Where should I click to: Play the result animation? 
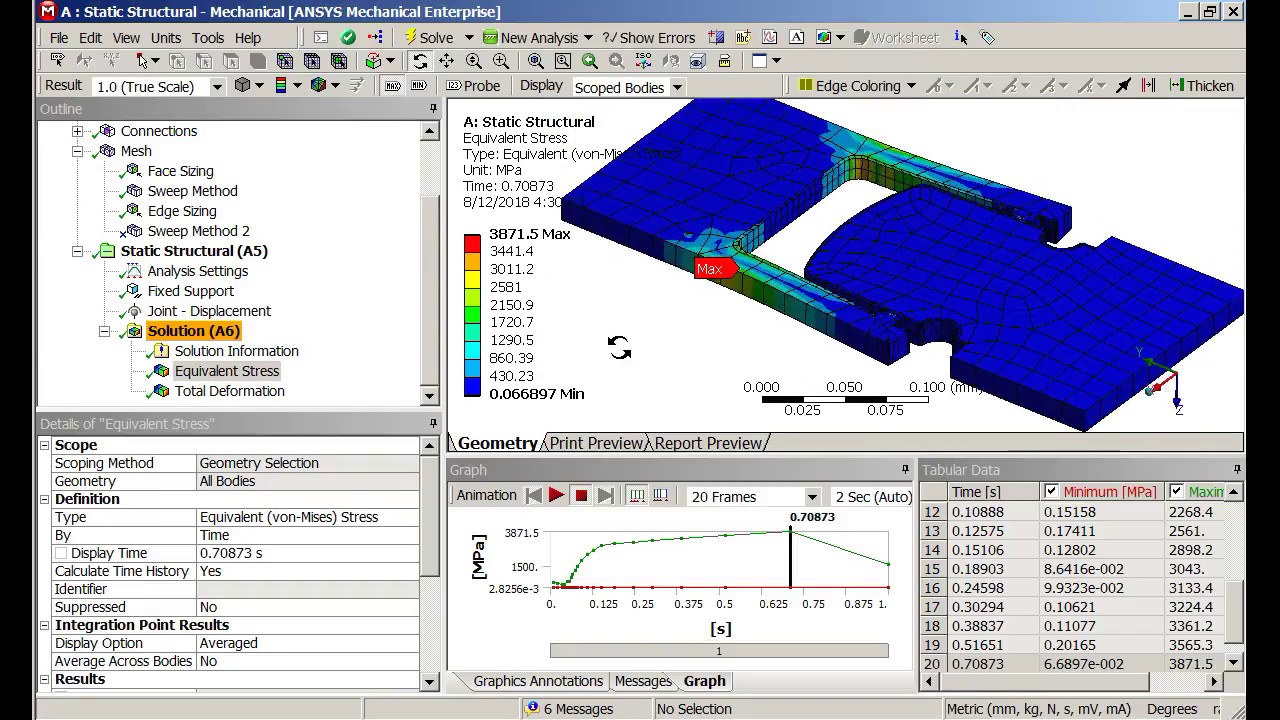(x=557, y=496)
